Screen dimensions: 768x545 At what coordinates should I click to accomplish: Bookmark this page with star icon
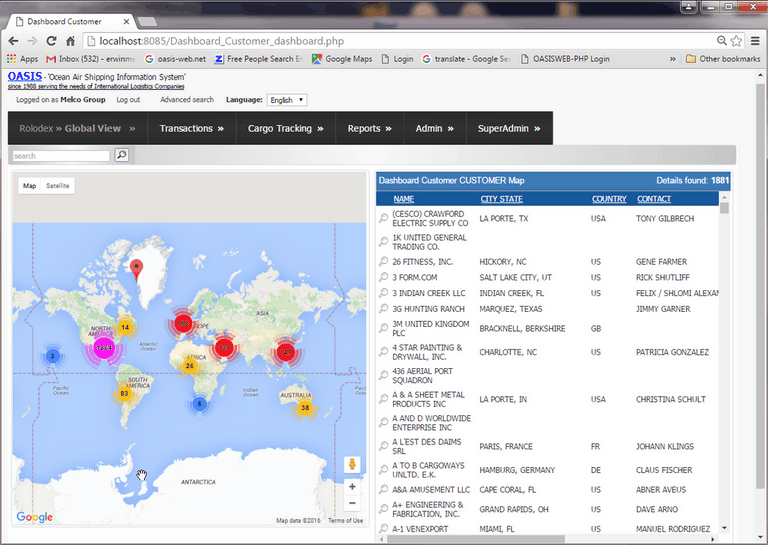pyautogui.click(x=736, y=41)
